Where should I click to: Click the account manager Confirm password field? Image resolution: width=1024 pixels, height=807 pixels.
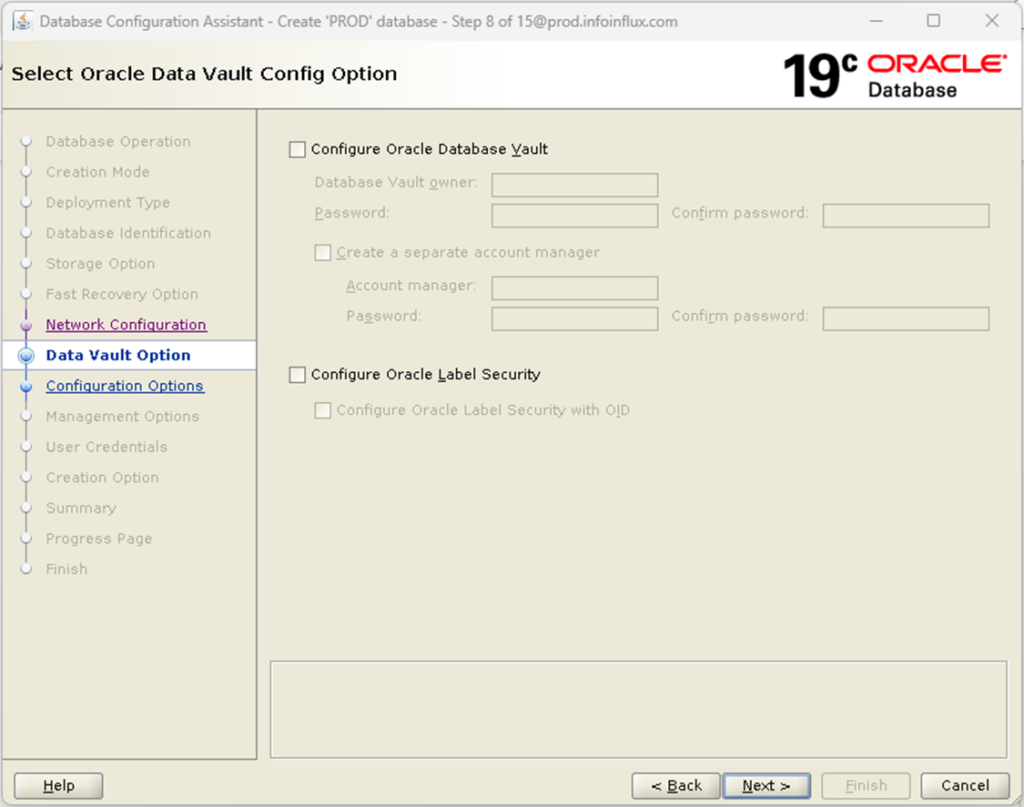[x=905, y=318]
